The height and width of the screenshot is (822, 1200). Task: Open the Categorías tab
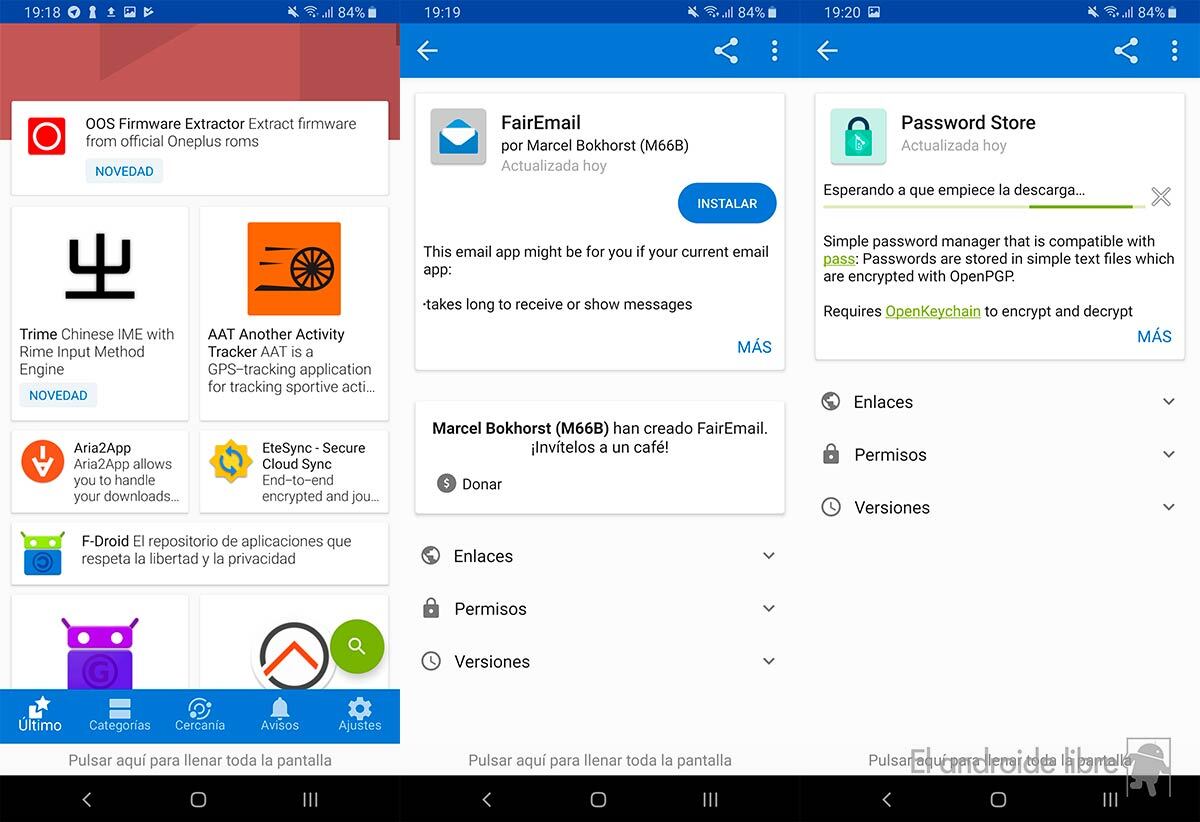[x=120, y=715]
